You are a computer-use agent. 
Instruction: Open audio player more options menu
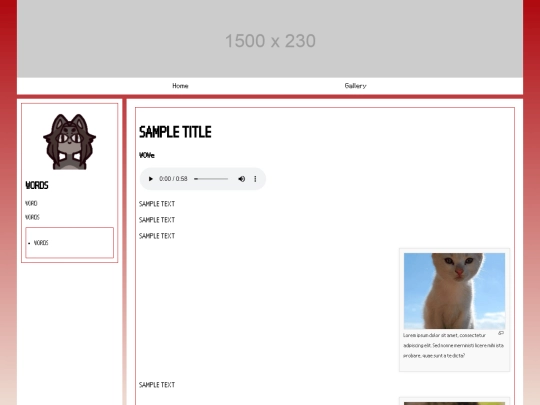click(255, 179)
